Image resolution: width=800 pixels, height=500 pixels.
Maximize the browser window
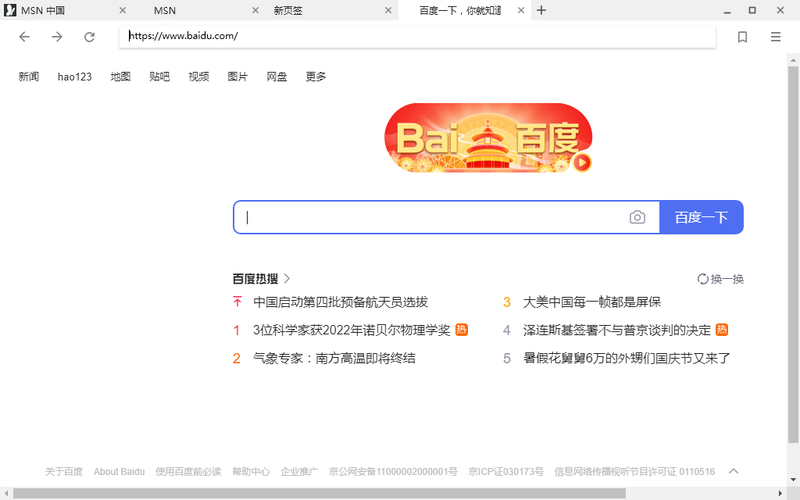click(x=752, y=10)
